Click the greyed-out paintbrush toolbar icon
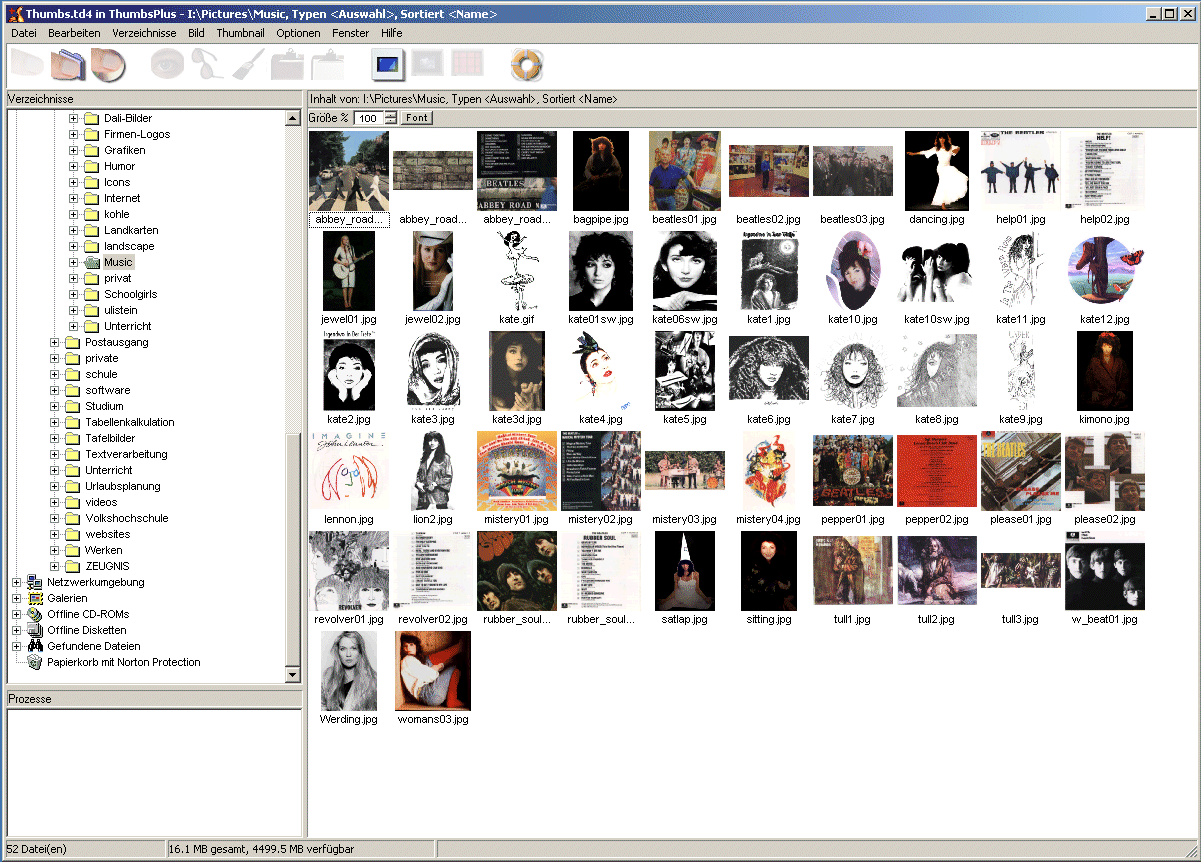Viewport: 1201px width, 862px height. pyautogui.click(x=248, y=65)
